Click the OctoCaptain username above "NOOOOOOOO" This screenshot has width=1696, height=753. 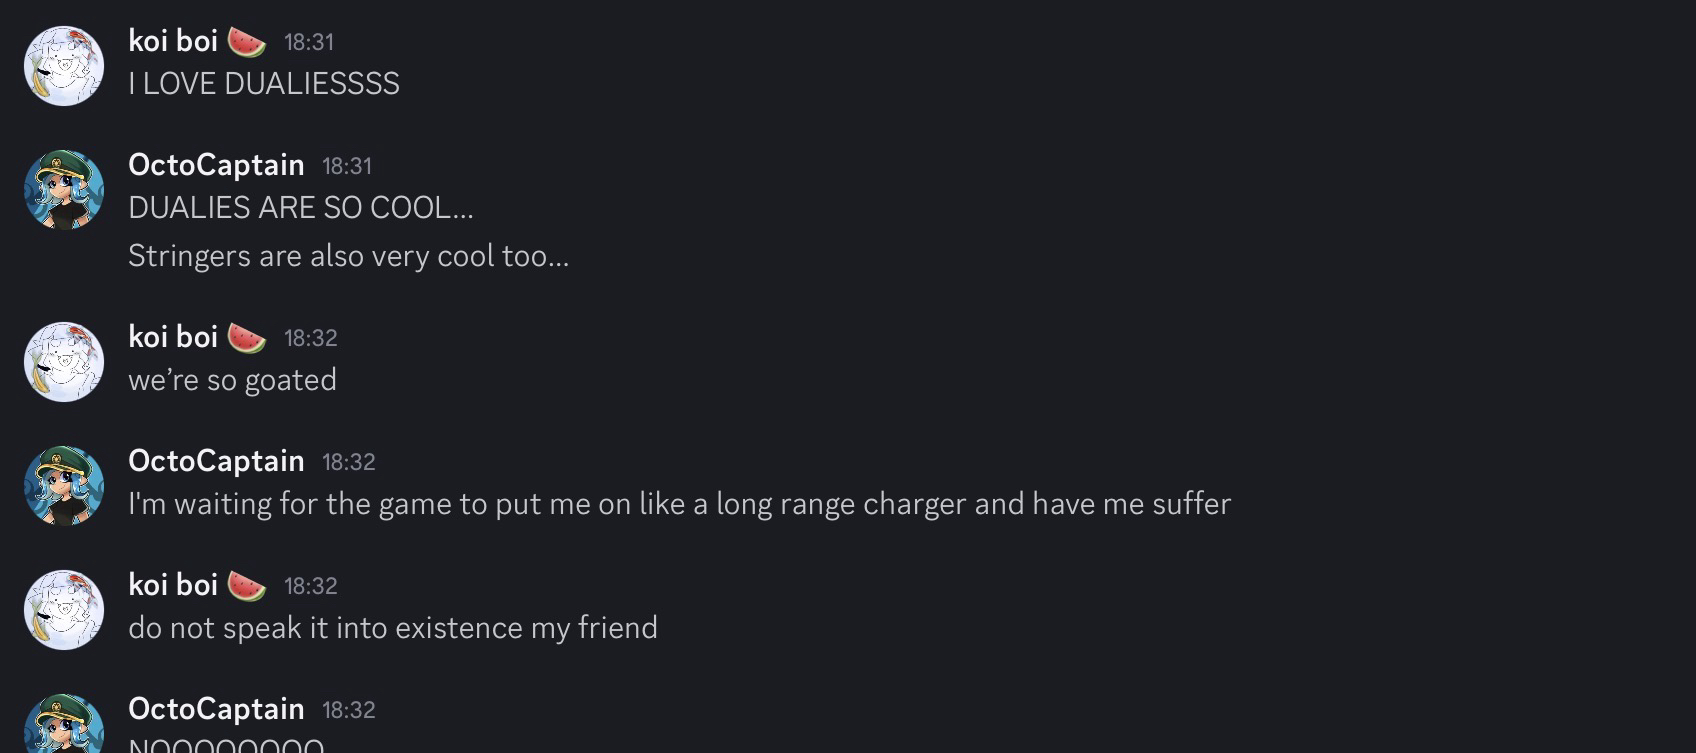pyautogui.click(x=216, y=709)
